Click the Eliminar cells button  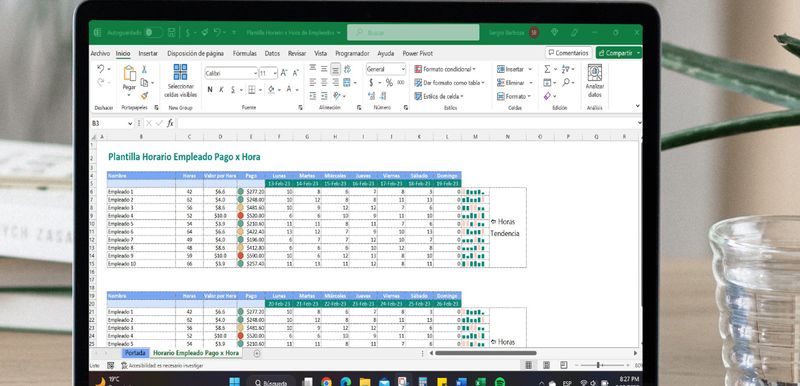(x=514, y=83)
